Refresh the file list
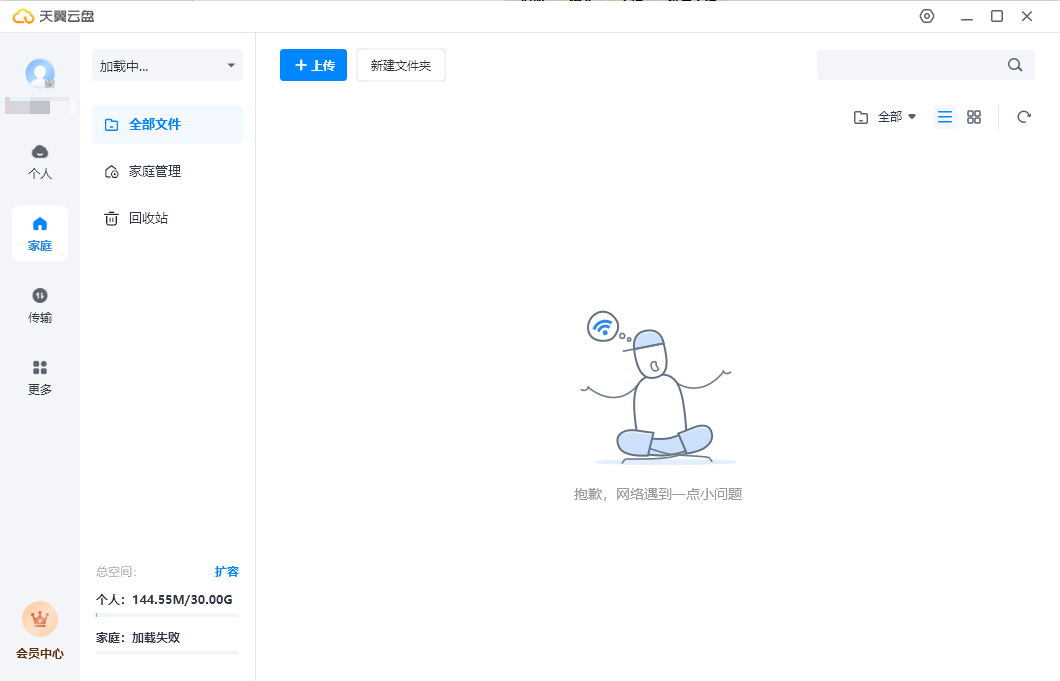Screen dimensions: 1060x681 click(x=1024, y=117)
